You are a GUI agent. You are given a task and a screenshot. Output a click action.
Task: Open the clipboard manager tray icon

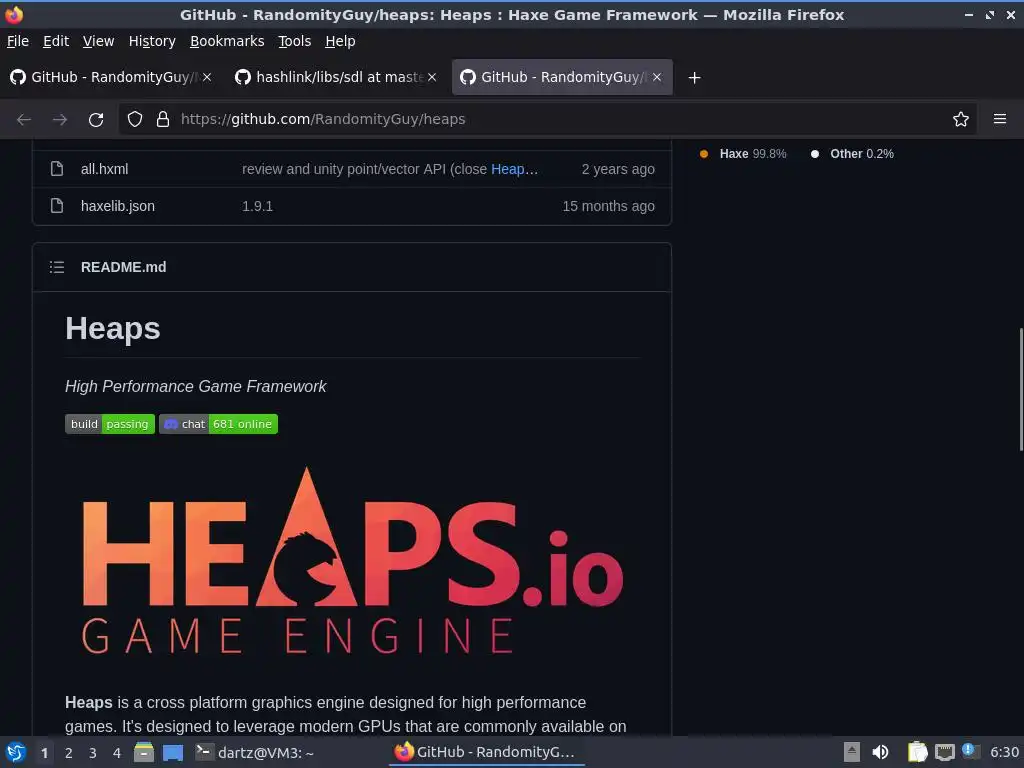click(x=917, y=752)
